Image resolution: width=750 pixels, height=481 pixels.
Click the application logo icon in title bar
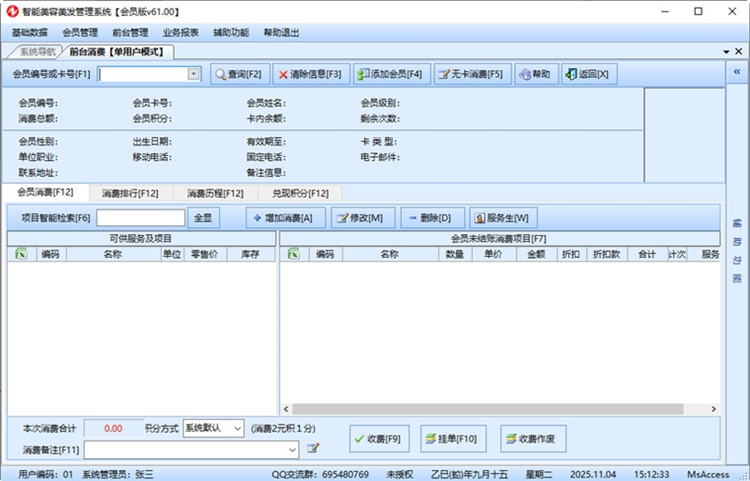click(x=12, y=11)
